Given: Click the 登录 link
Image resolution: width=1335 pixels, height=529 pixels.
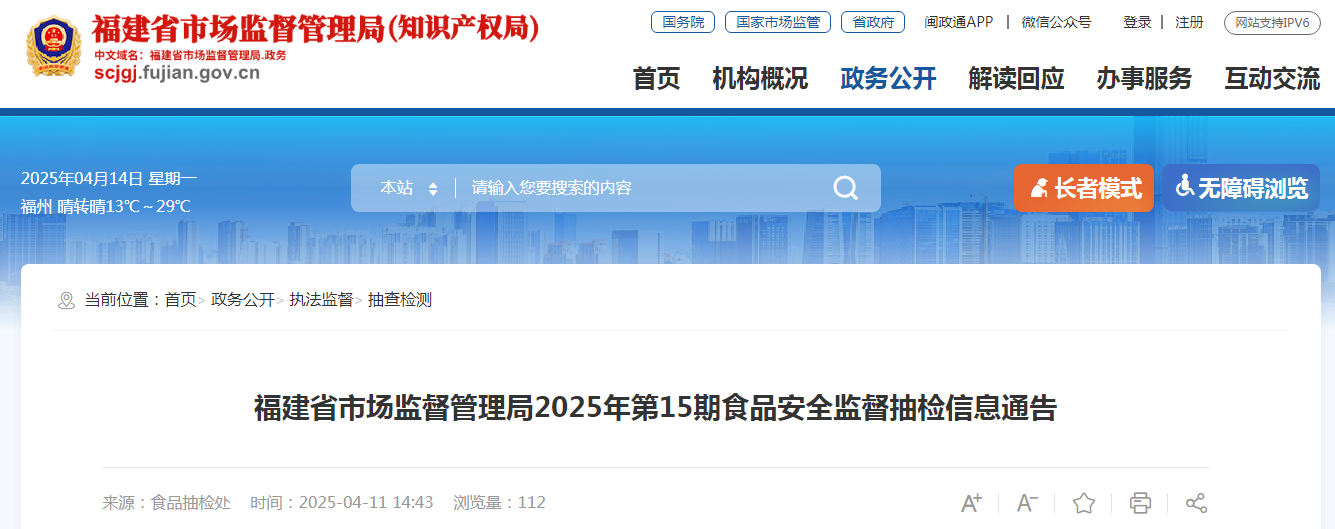Looking at the screenshot, I should click(1137, 22).
